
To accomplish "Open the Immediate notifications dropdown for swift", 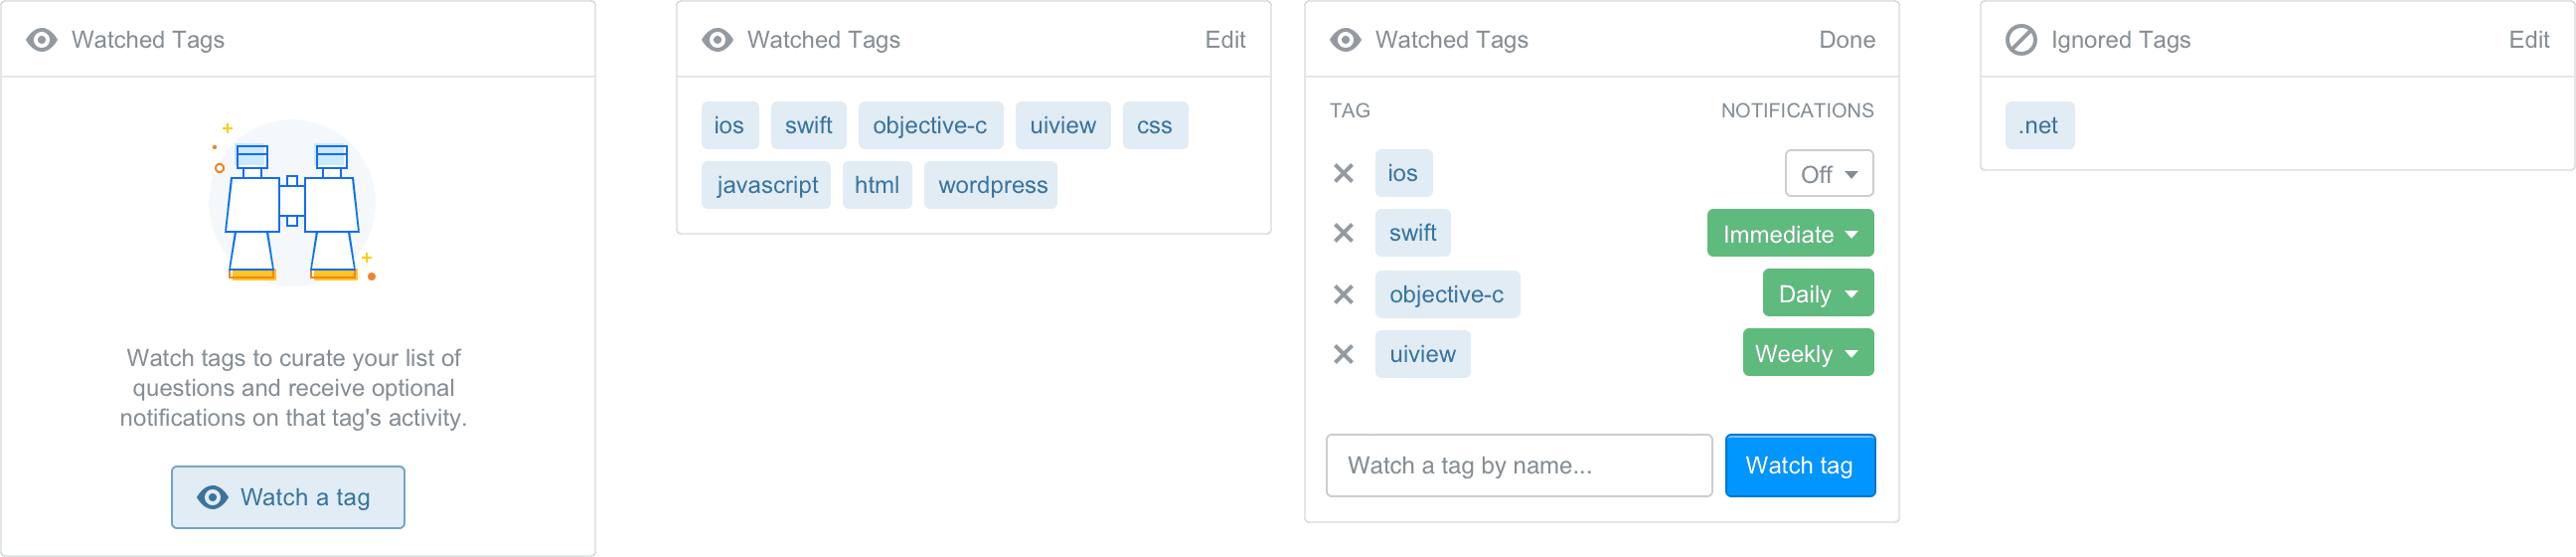I will 1790,233.
